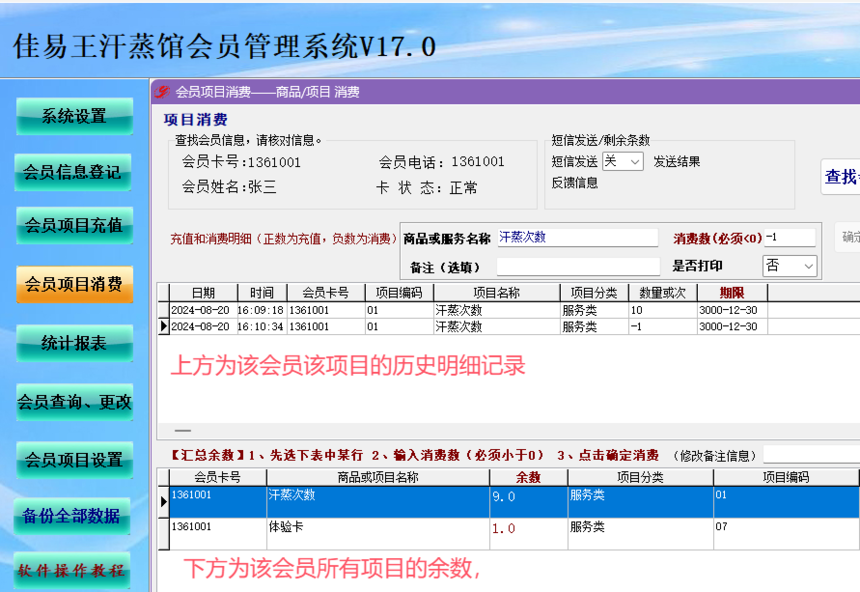The width and height of the screenshot is (860, 592).
Task: Click the app logo icon in the window title
Action: (x=162, y=92)
